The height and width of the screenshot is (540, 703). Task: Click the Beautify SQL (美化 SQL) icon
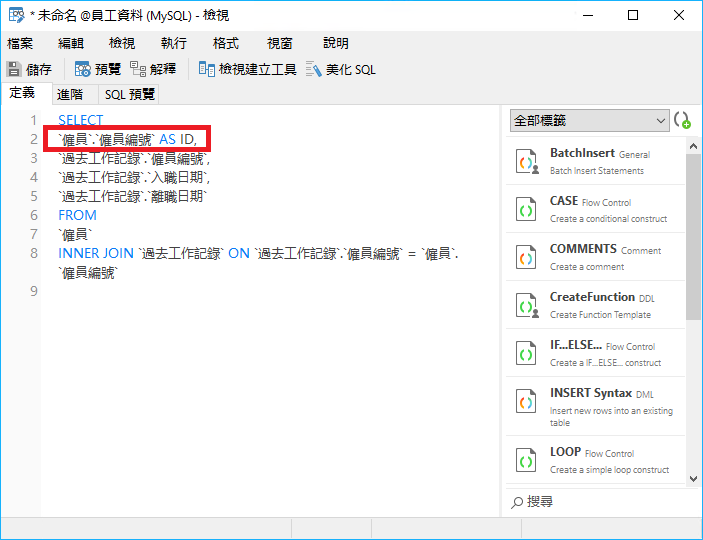click(314, 69)
